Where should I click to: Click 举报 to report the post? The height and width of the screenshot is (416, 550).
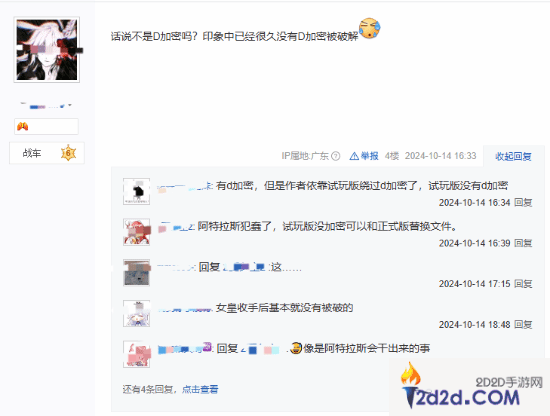click(x=369, y=156)
